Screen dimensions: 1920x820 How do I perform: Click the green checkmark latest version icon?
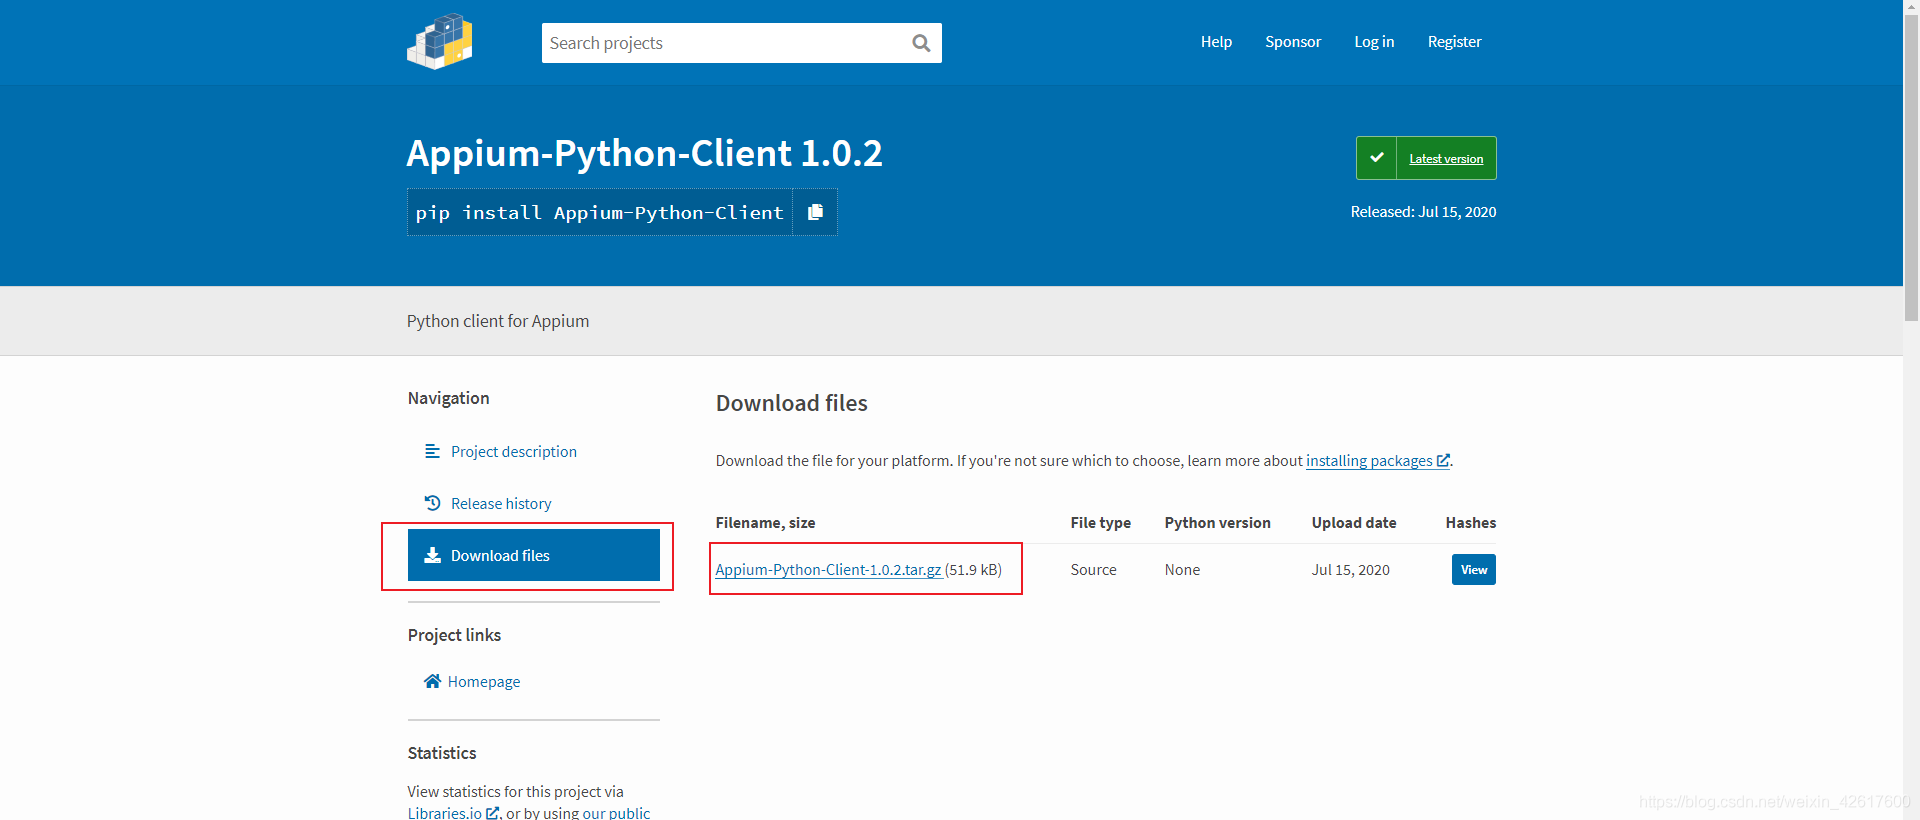(x=1376, y=158)
